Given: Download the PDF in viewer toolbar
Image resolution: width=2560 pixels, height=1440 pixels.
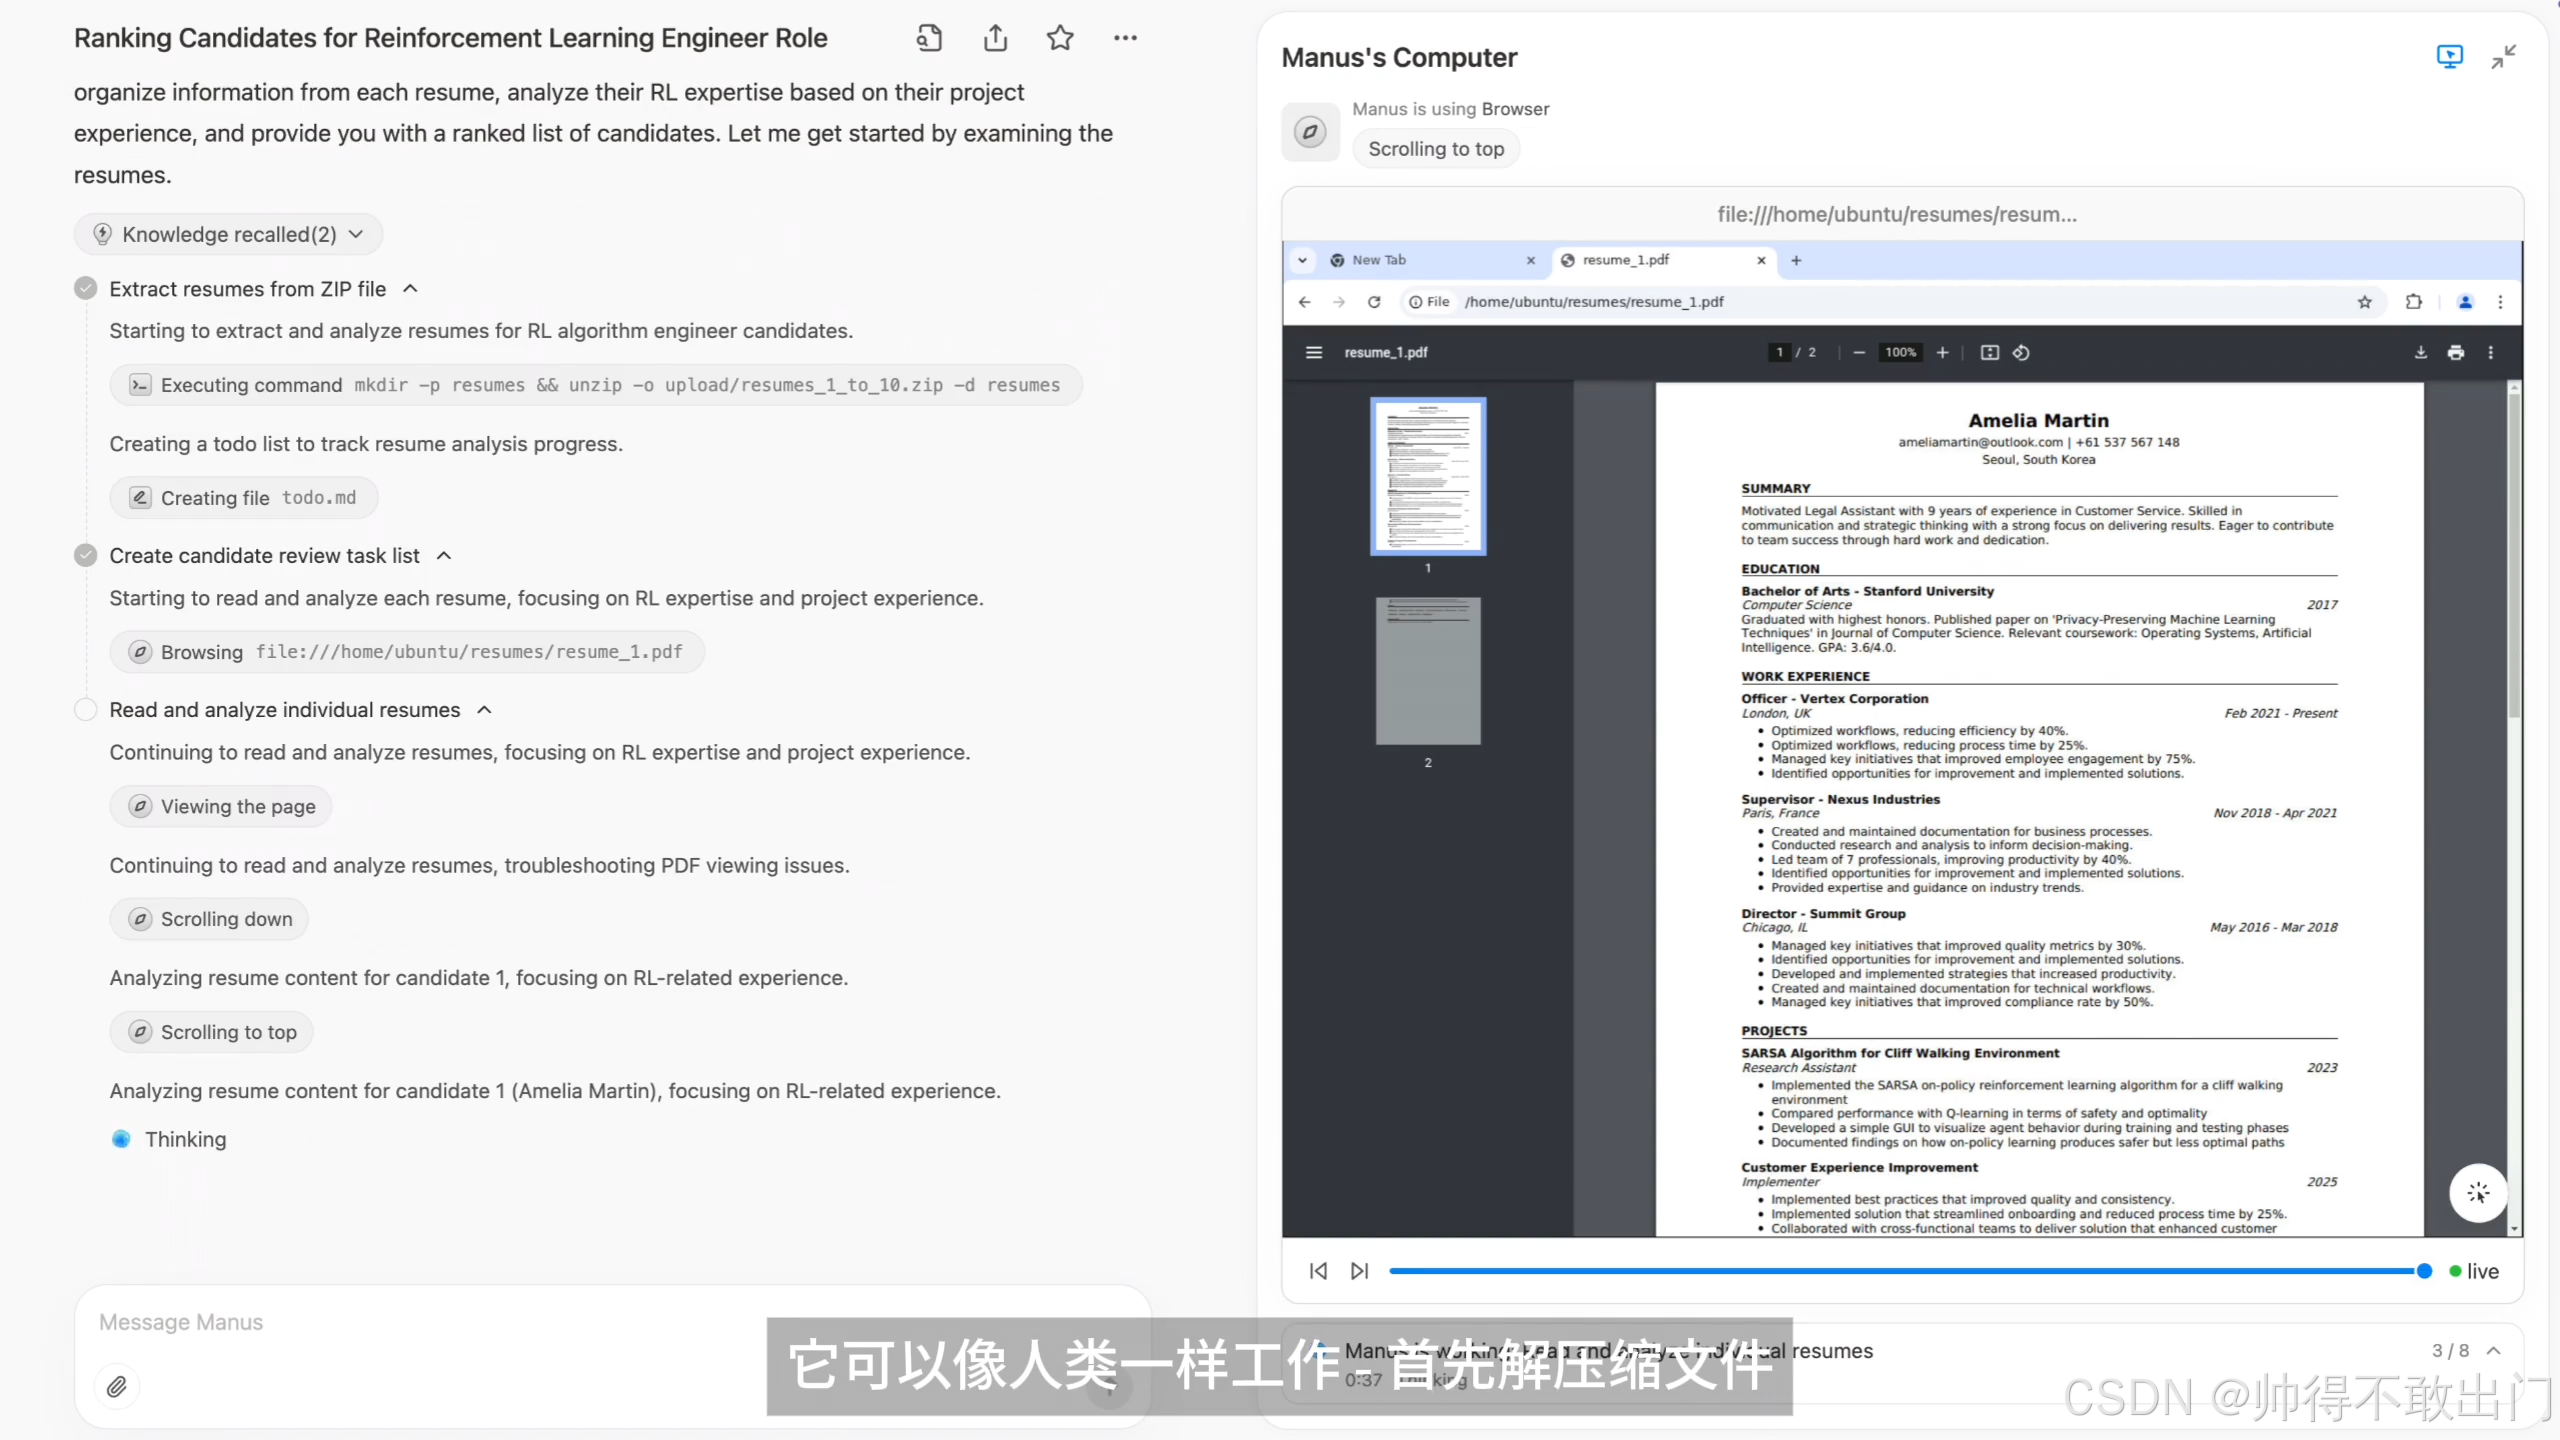Looking at the screenshot, I should pos(2420,352).
